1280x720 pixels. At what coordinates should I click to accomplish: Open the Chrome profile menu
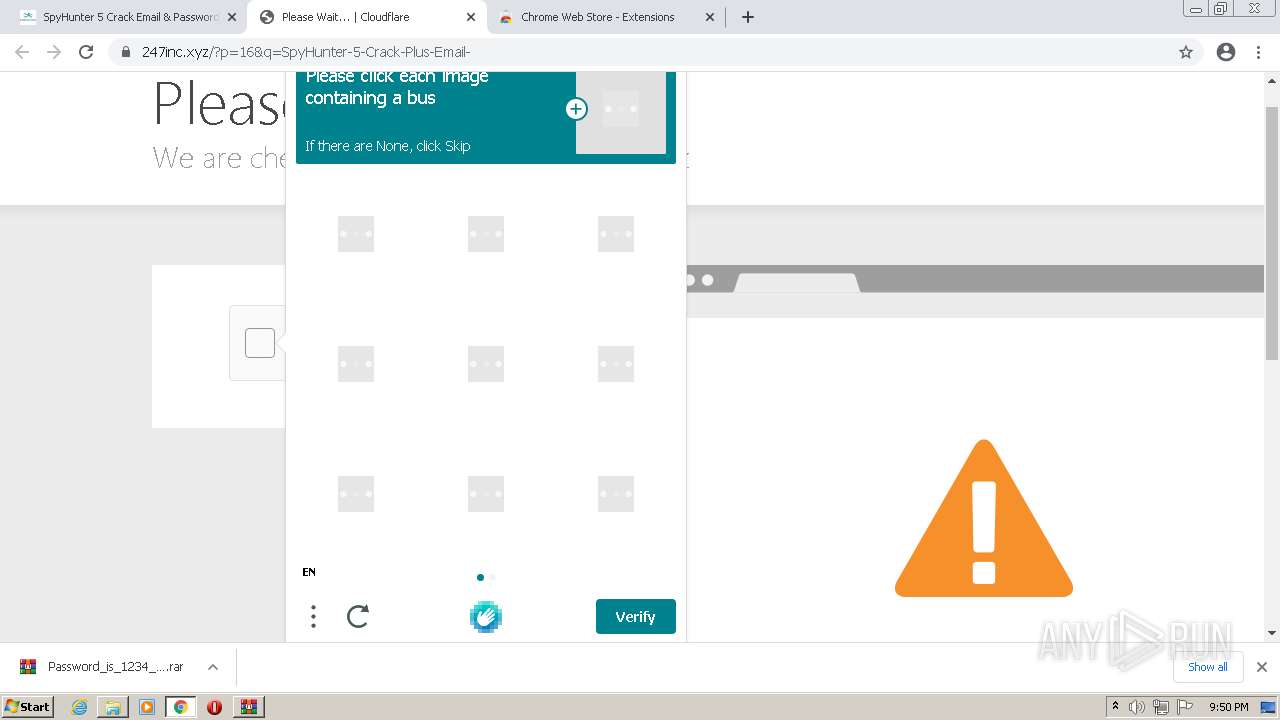coord(1226,52)
